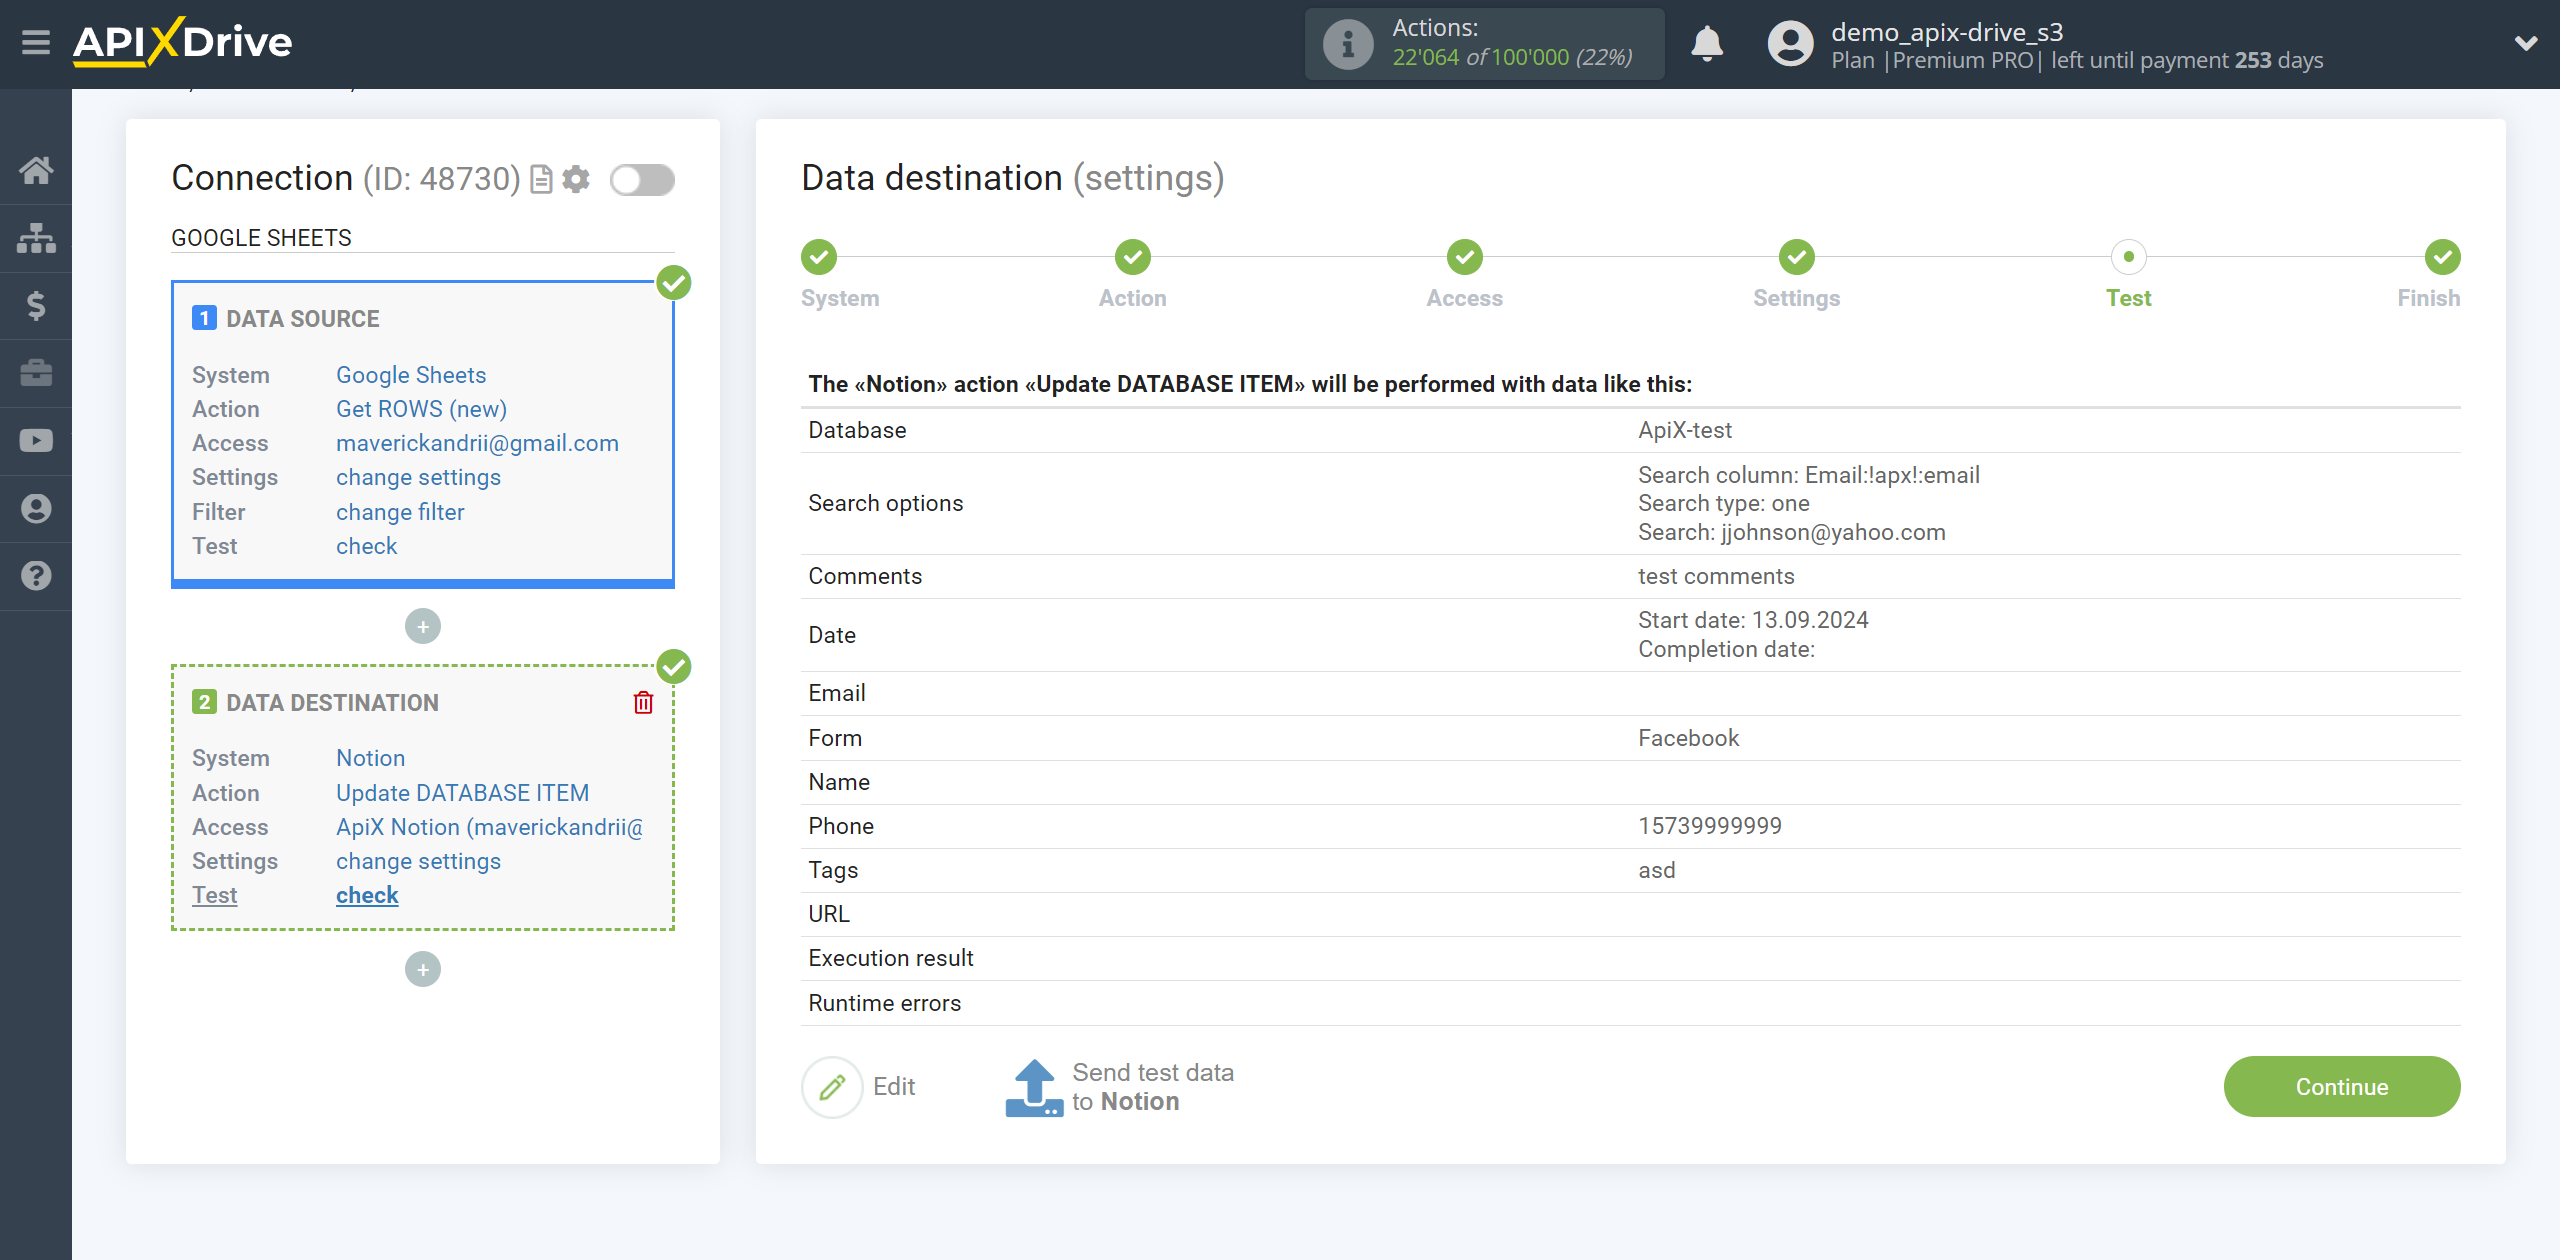Toggle the connection on/off switch
2560x1260 pixels.
click(x=642, y=180)
